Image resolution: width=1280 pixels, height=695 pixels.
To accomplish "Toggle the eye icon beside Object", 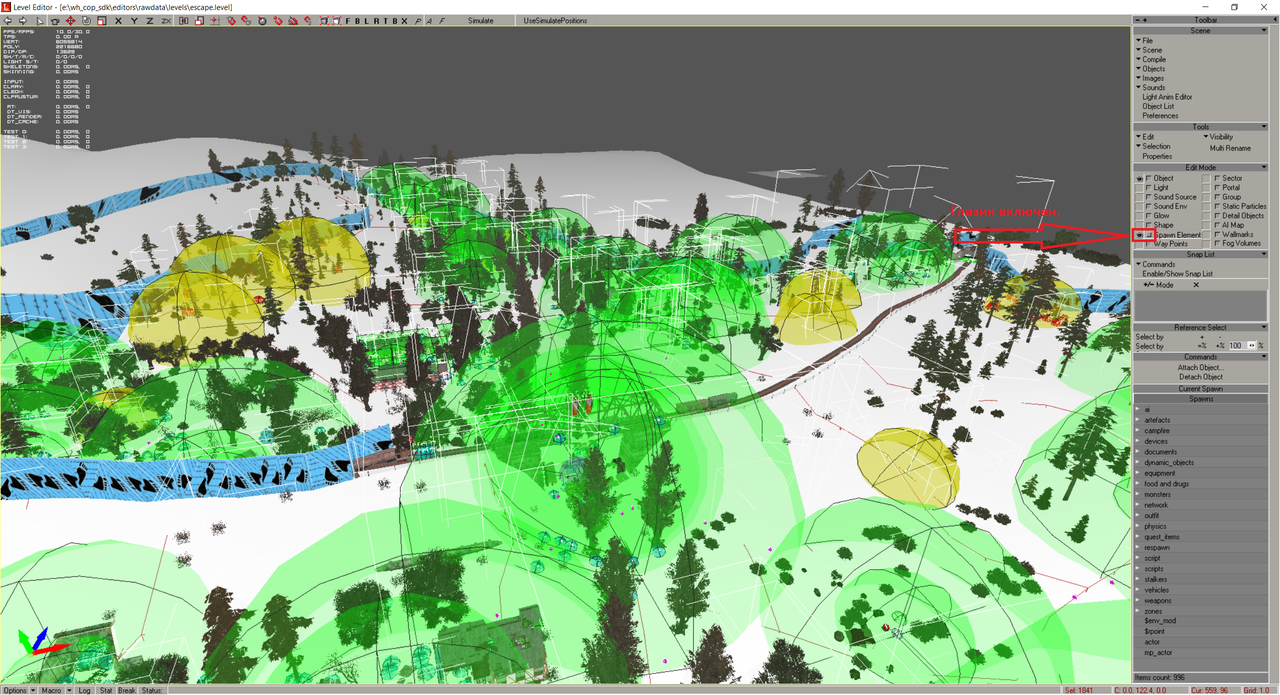I will 1139,179.
